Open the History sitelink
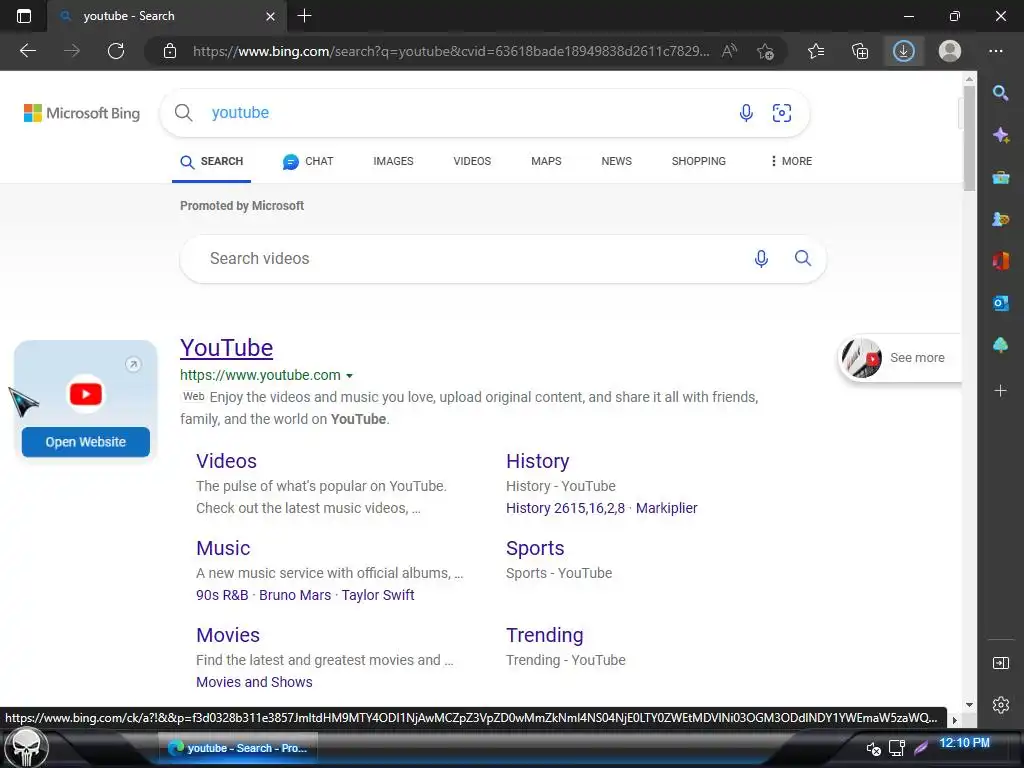This screenshot has width=1024, height=768. (x=537, y=461)
